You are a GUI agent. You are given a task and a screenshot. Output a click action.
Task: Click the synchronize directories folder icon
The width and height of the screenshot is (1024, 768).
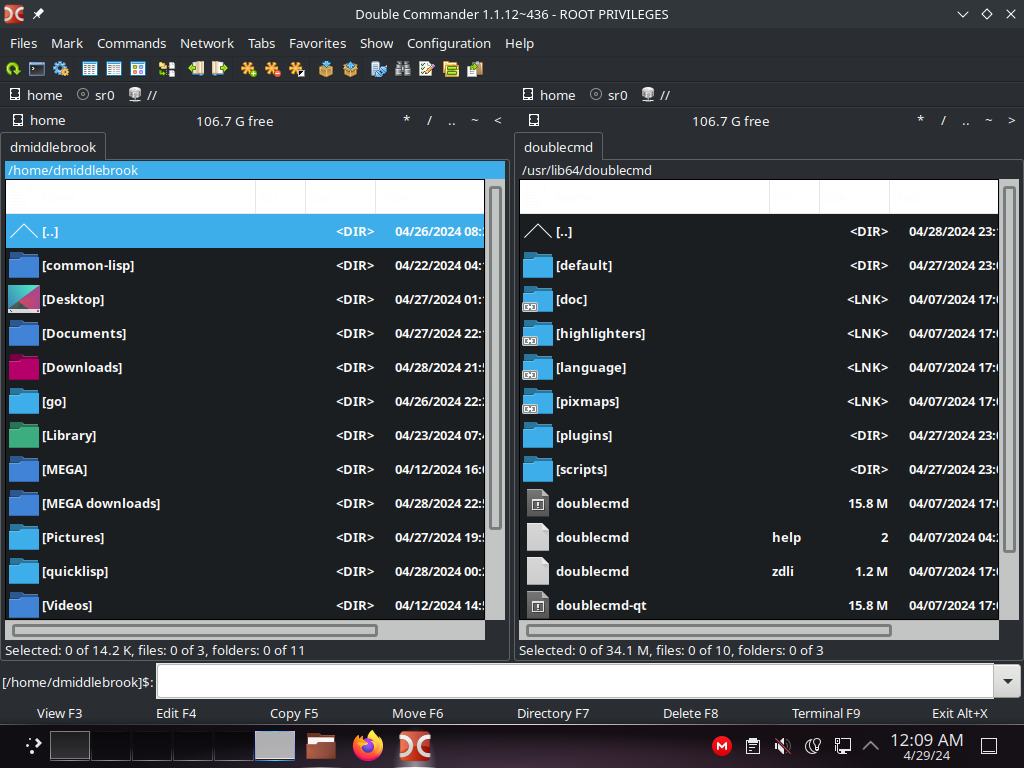(451, 69)
